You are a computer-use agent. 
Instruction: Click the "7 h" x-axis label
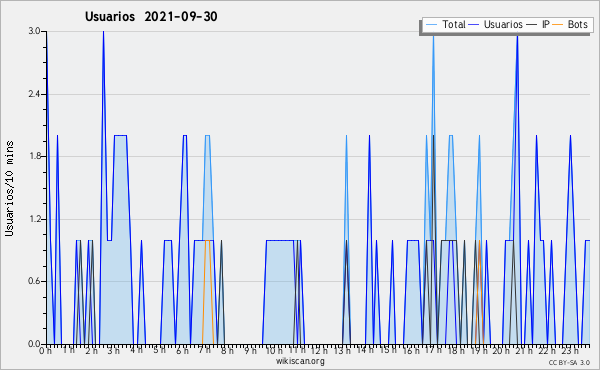point(205,350)
